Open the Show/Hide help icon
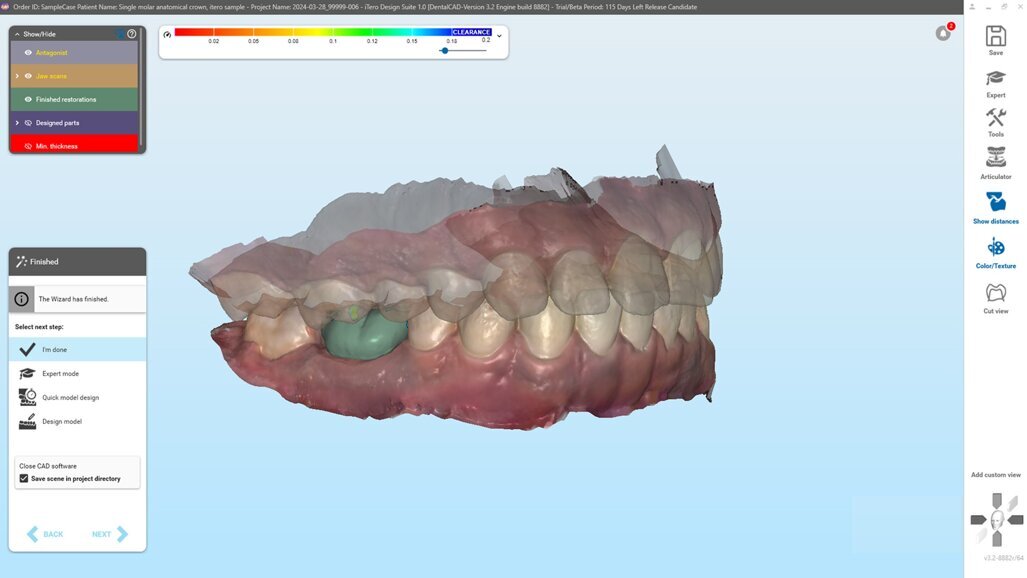This screenshot has height=578, width=1027. click(130, 33)
